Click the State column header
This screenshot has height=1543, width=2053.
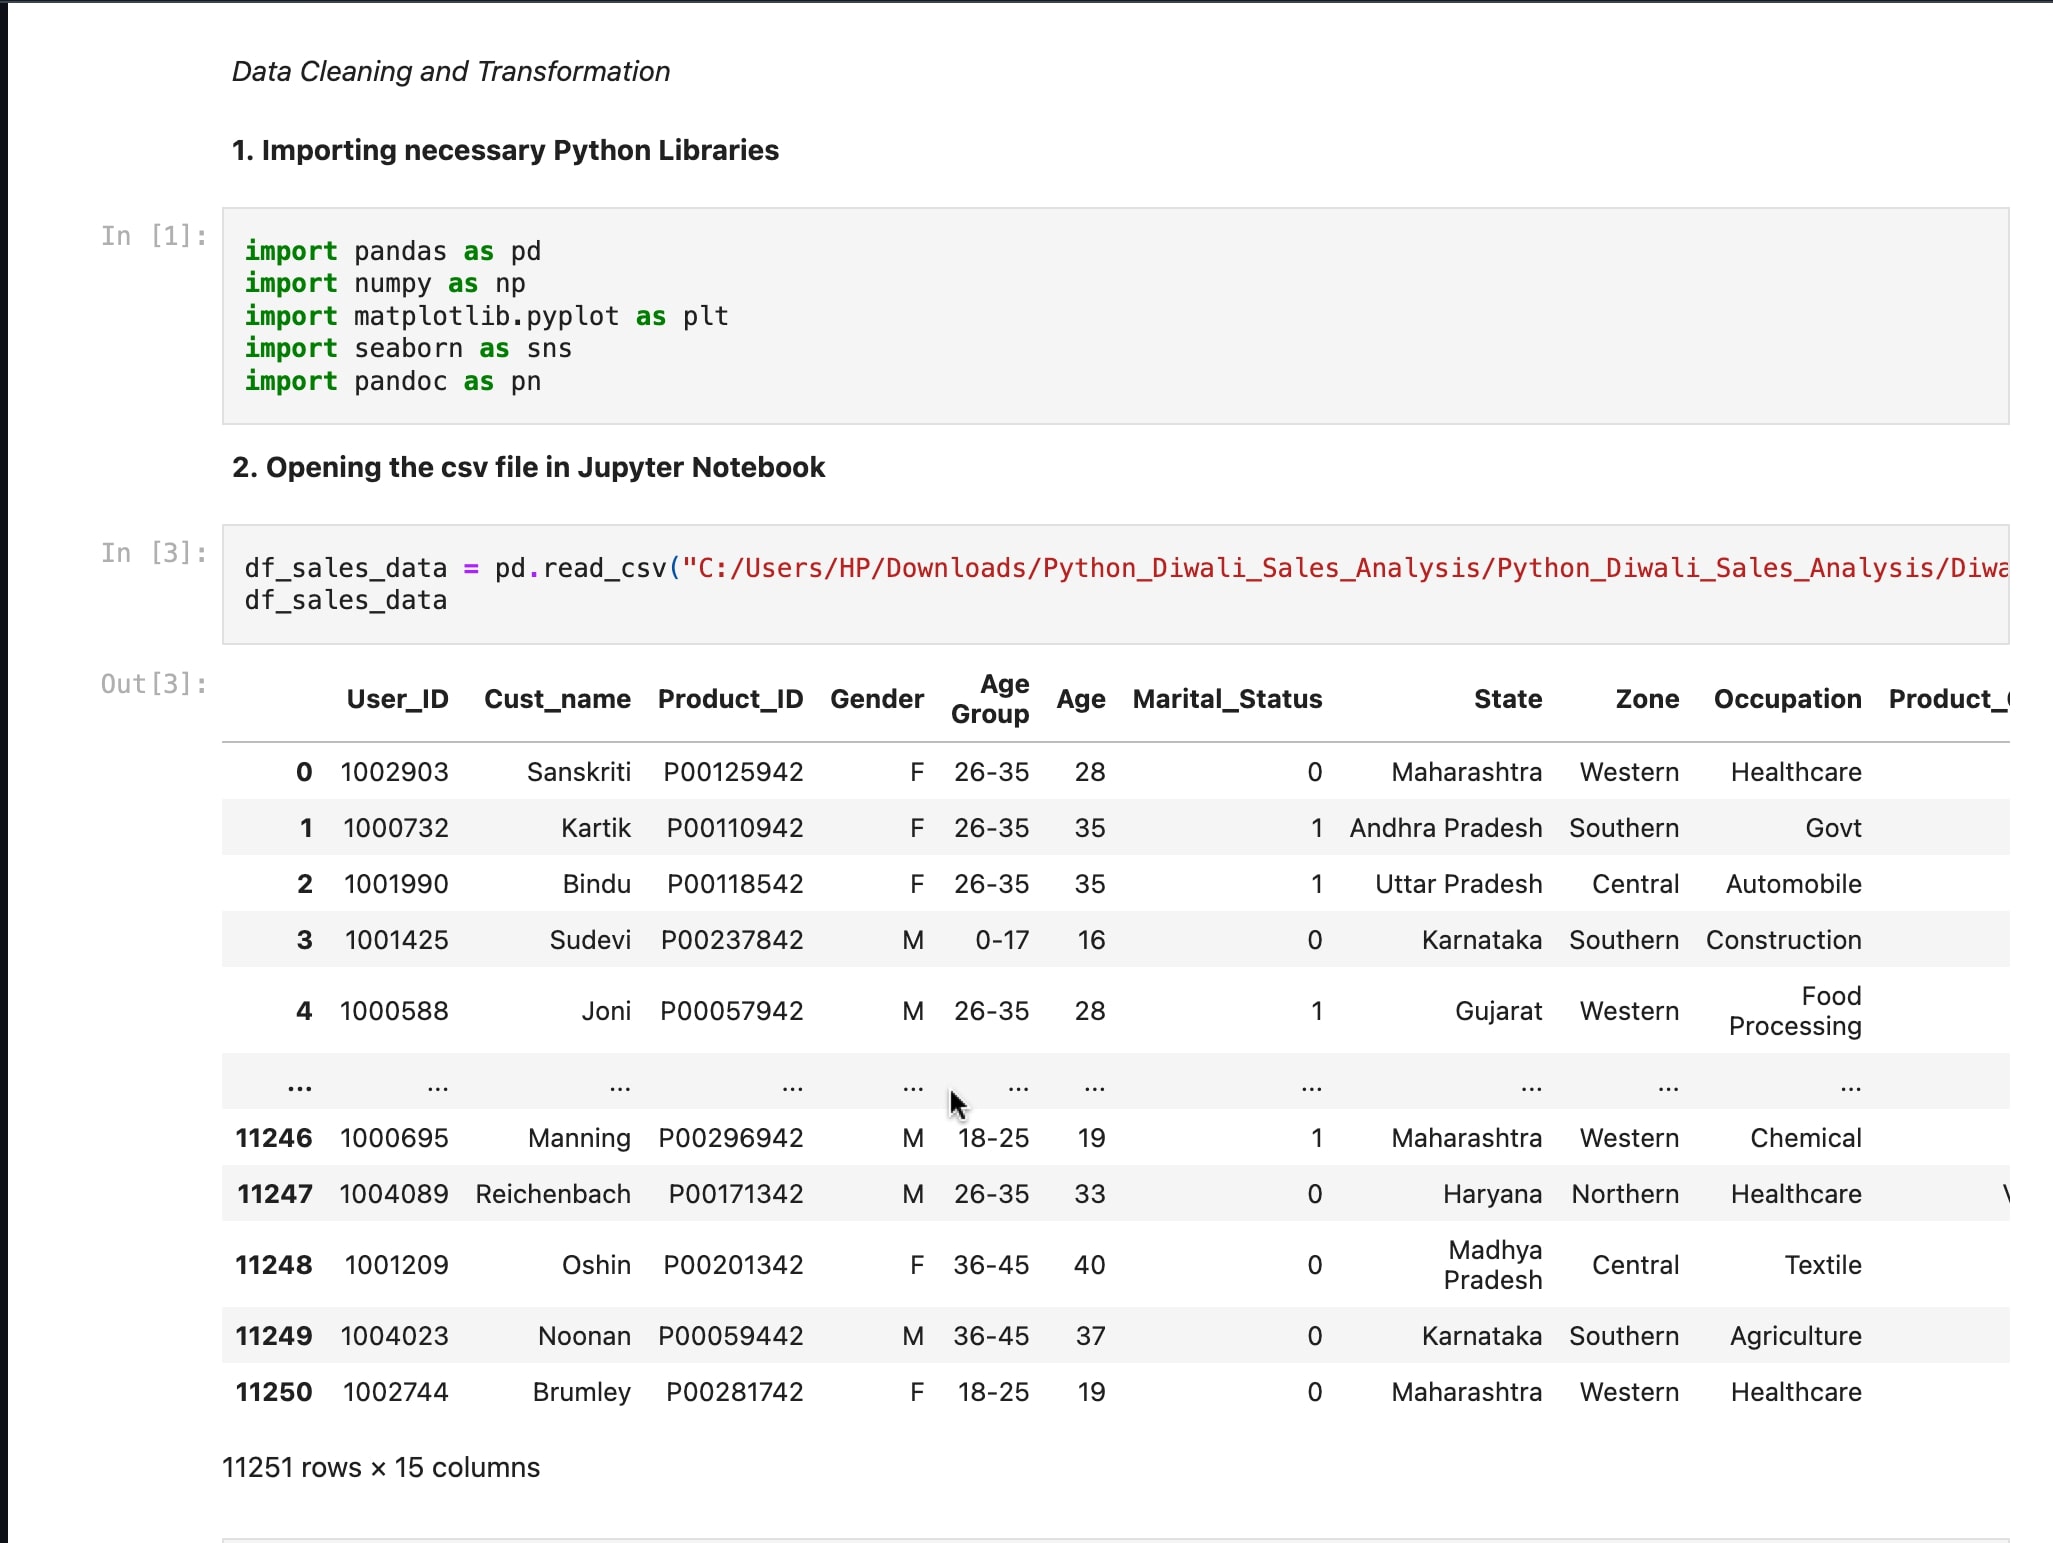coord(1507,699)
